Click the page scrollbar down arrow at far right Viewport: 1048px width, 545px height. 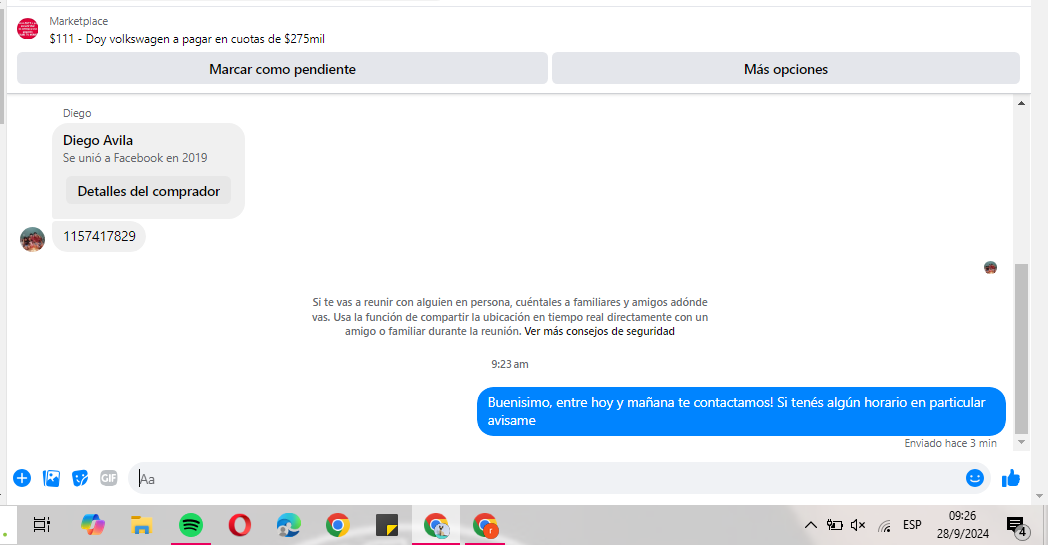1039,496
